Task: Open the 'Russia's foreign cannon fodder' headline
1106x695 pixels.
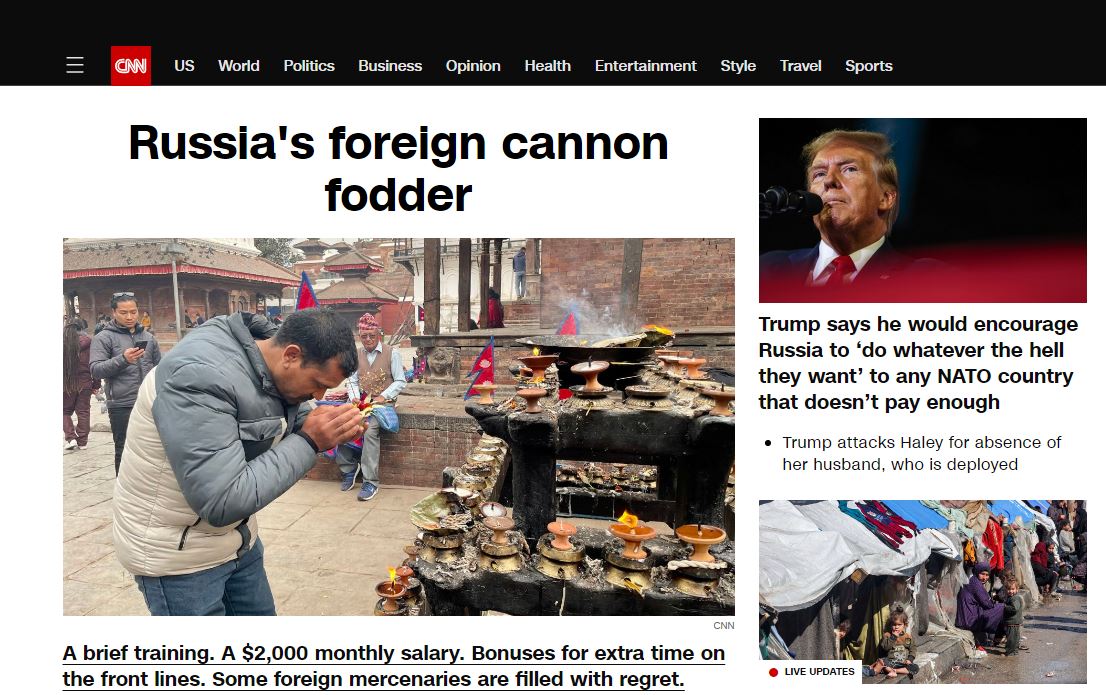Action: point(399,169)
